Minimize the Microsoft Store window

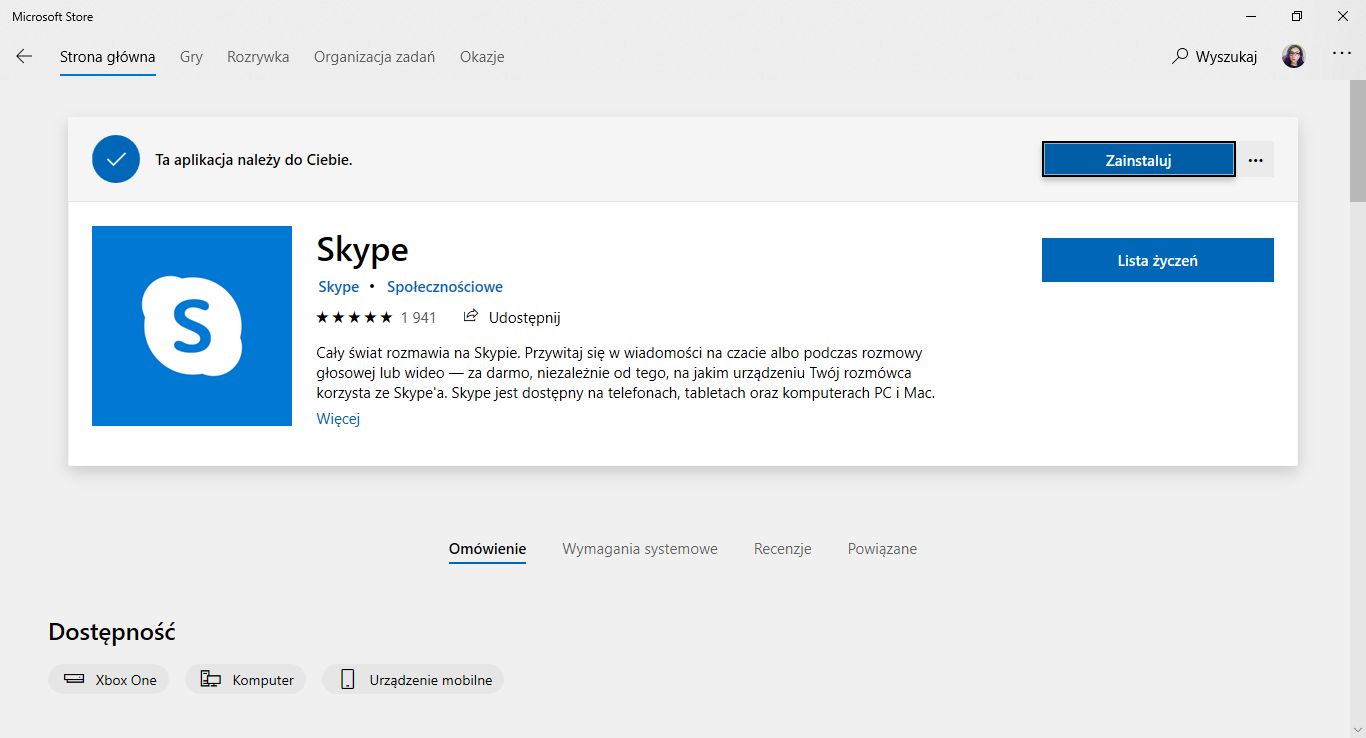click(x=1251, y=16)
